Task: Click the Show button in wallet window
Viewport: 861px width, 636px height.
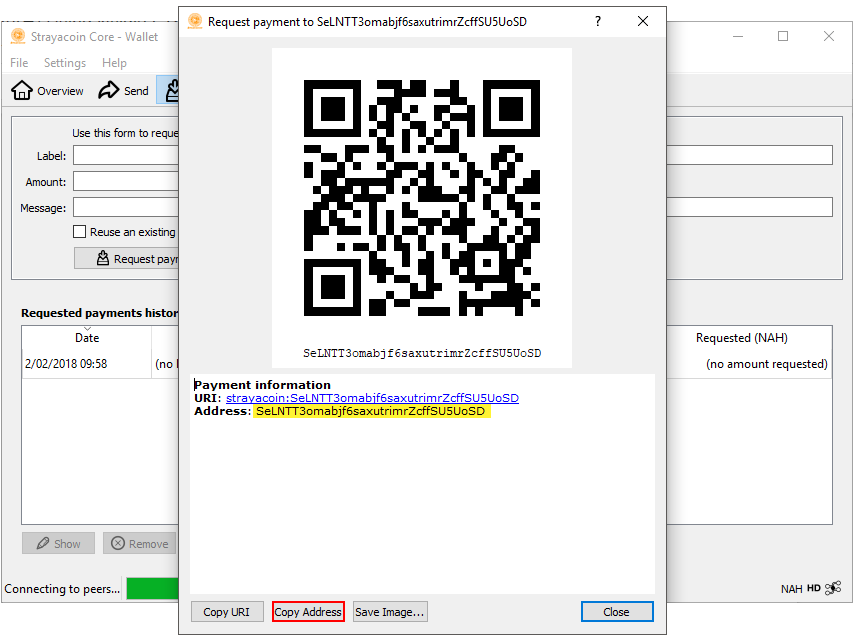Action: point(58,543)
